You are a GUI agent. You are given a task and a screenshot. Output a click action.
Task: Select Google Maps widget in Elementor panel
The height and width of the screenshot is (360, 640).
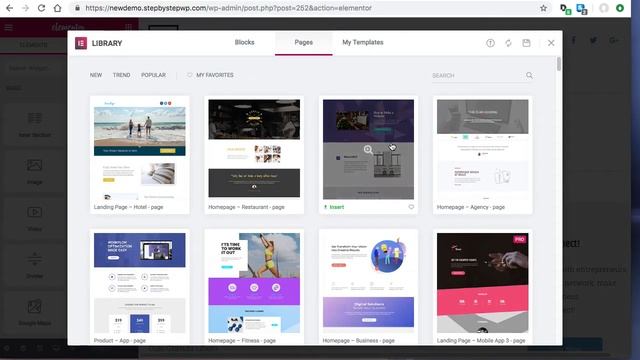point(34,312)
